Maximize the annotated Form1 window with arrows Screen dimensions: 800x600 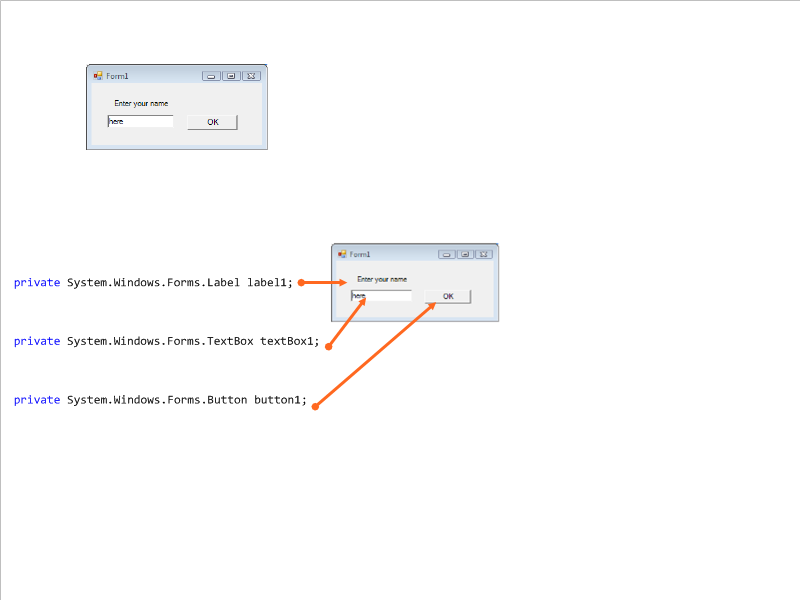coord(465,254)
